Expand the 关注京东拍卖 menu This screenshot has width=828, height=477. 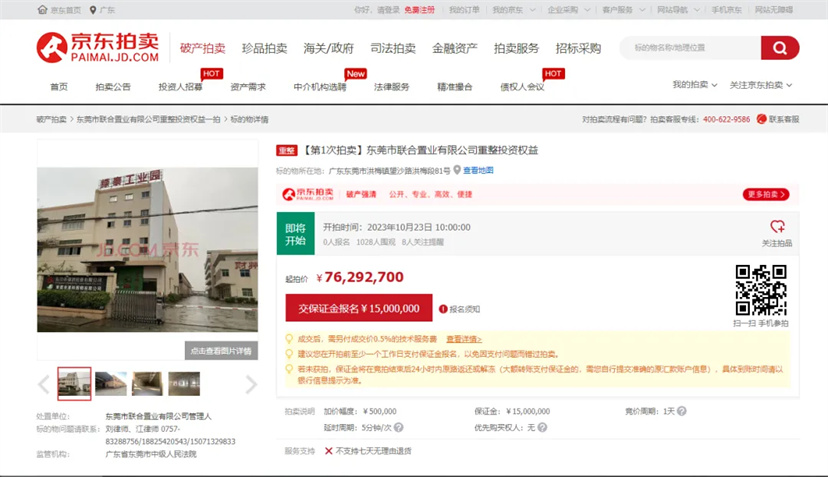coord(761,85)
